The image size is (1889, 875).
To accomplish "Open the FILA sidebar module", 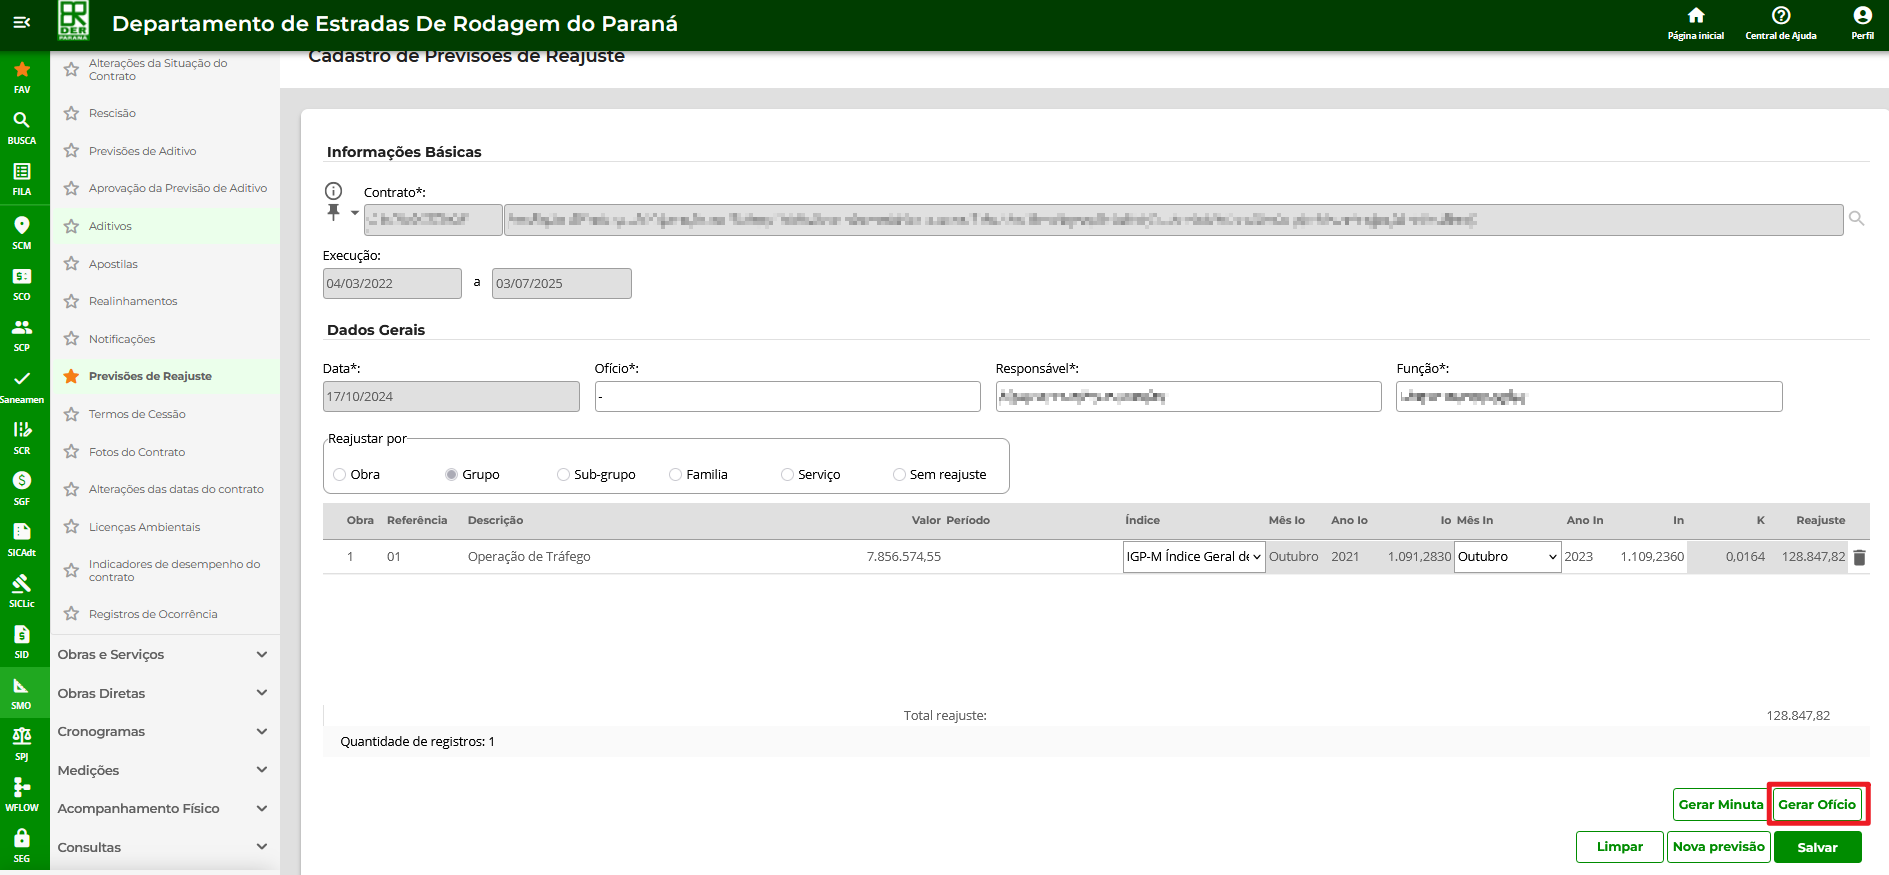I will [x=21, y=178].
